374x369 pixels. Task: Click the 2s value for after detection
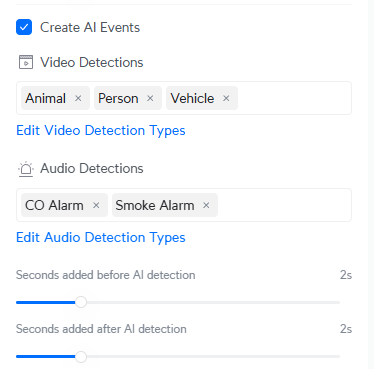346,329
